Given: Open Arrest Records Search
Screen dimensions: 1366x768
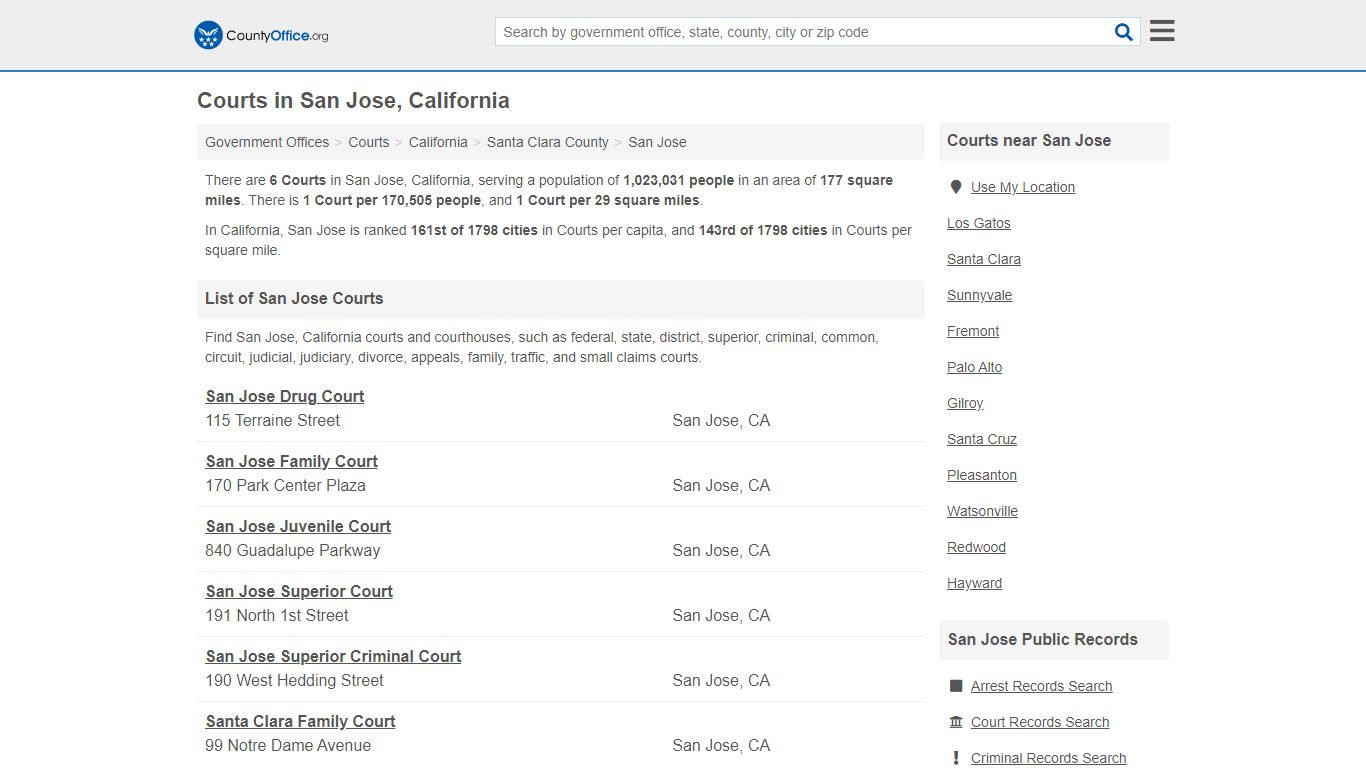Looking at the screenshot, I should 1042,686.
